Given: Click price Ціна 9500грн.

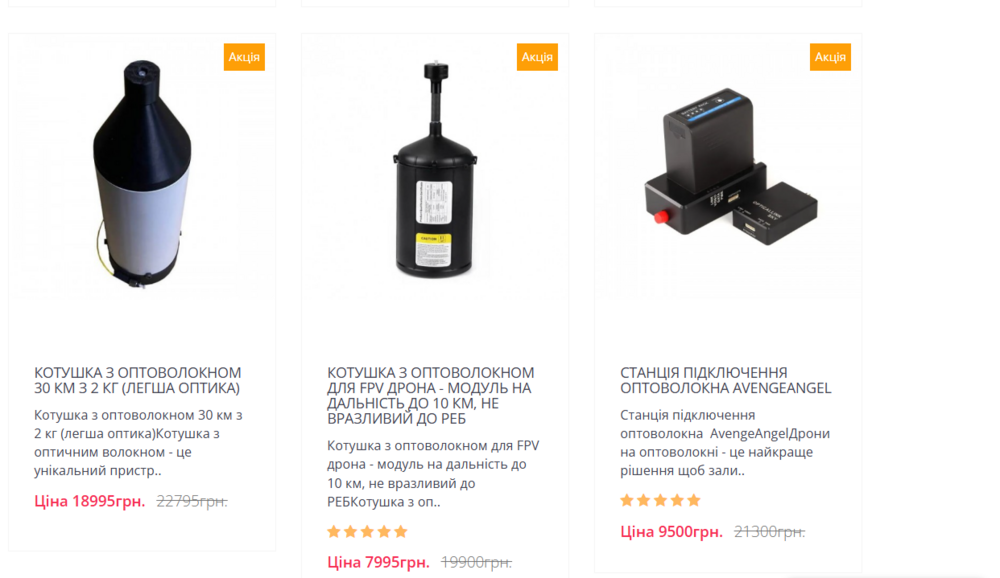Looking at the screenshot, I should [x=672, y=531].
